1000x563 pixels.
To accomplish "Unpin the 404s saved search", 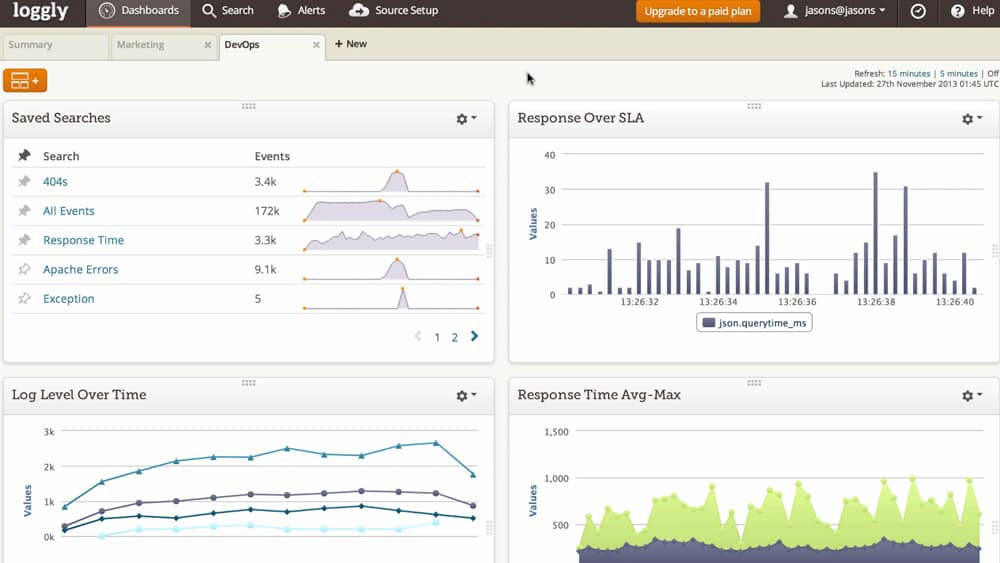I will pos(24,182).
